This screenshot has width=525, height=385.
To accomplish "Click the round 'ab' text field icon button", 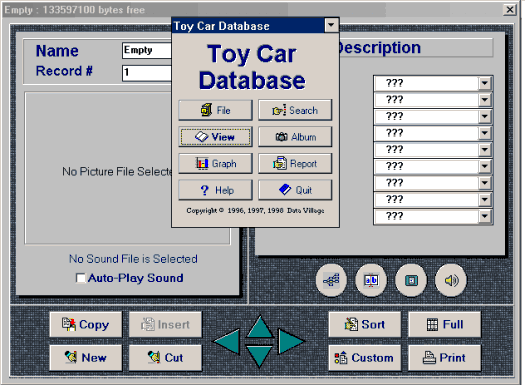I will (x=371, y=280).
